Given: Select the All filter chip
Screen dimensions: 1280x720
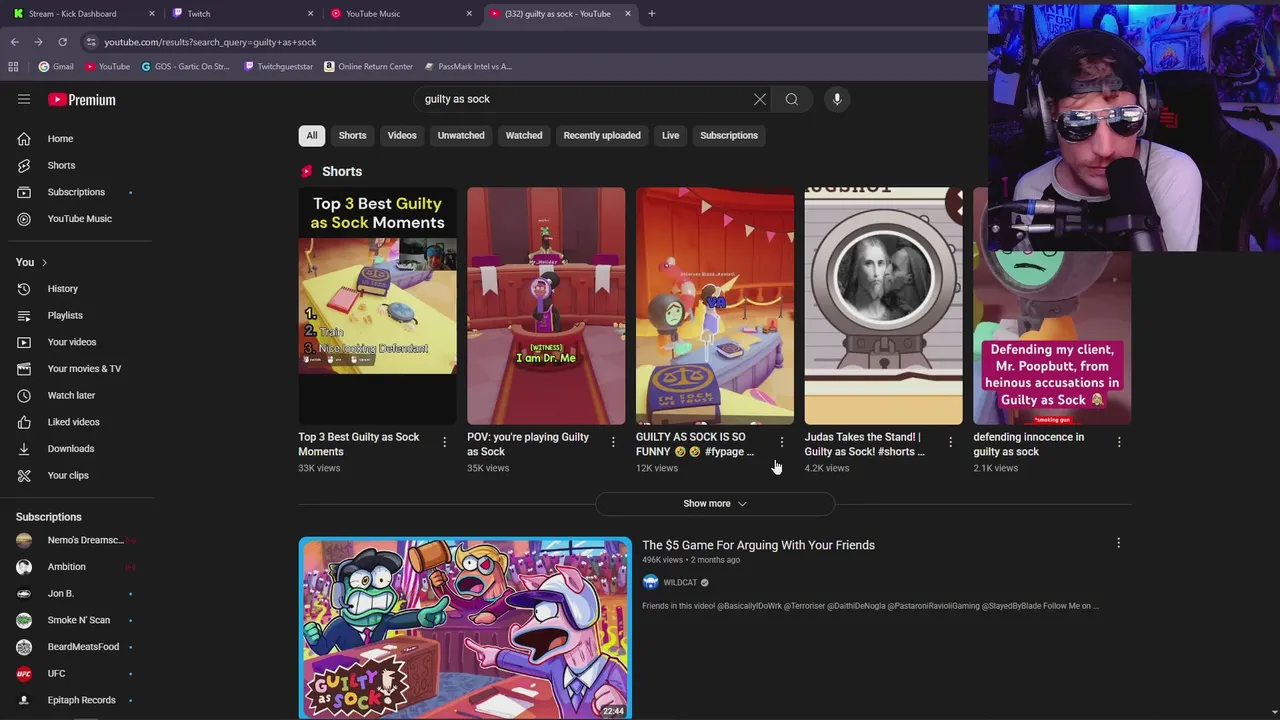Looking at the screenshot, I should click(312, 135).
